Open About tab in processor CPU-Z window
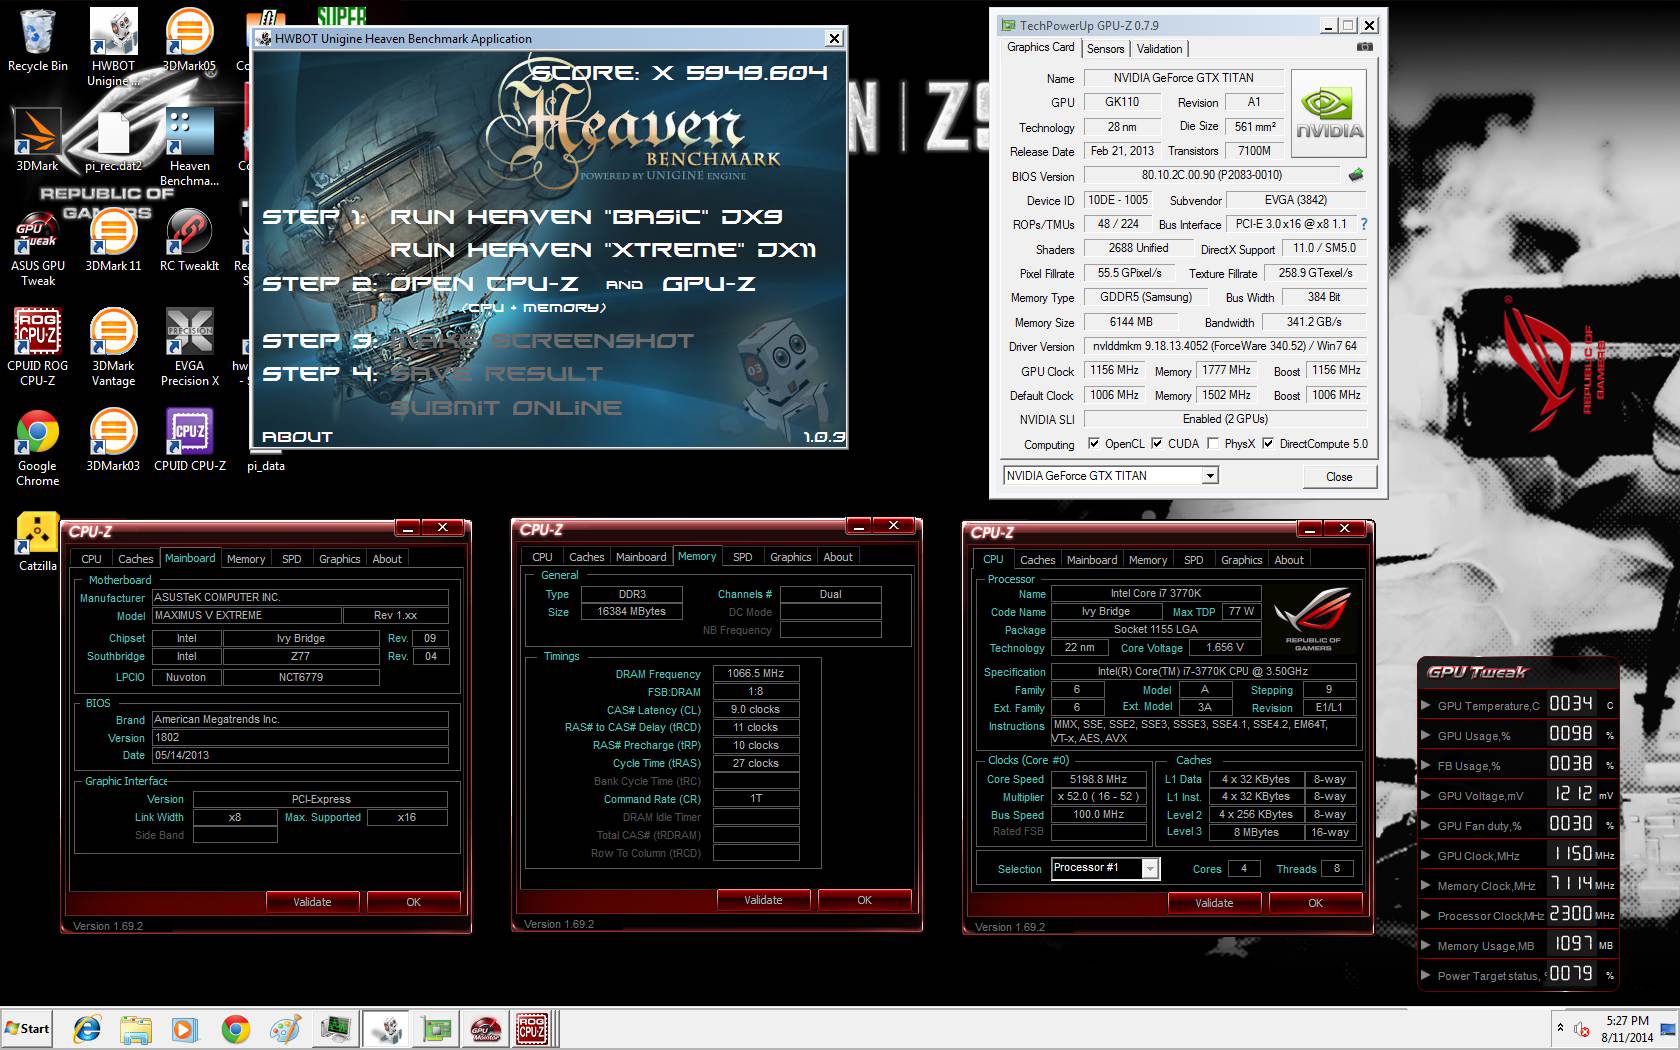Screen dimensions: 1680x1050 [x=1288, y=560]
